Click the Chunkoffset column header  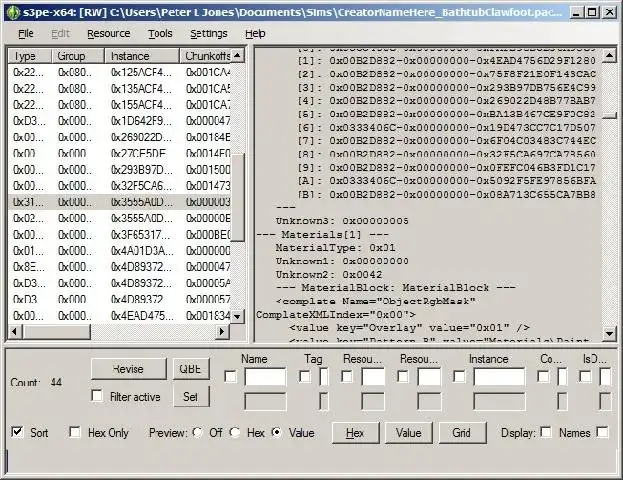205,56
